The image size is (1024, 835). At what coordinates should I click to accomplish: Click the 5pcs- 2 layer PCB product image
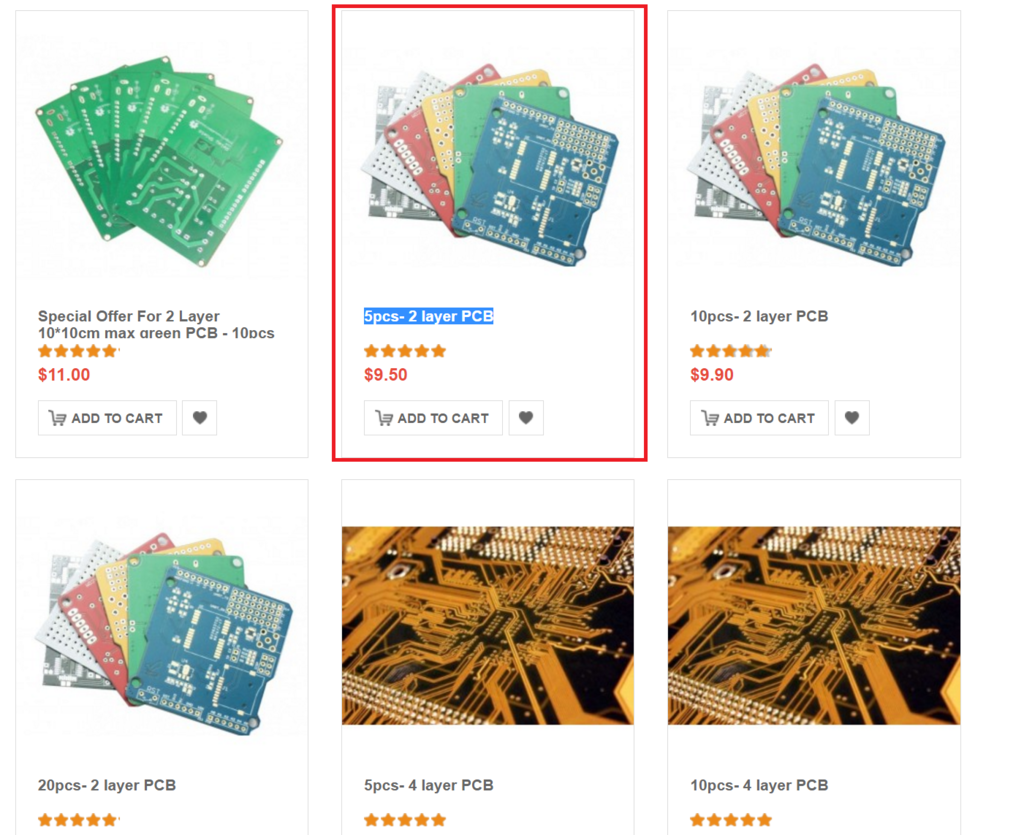pos(490,165)
